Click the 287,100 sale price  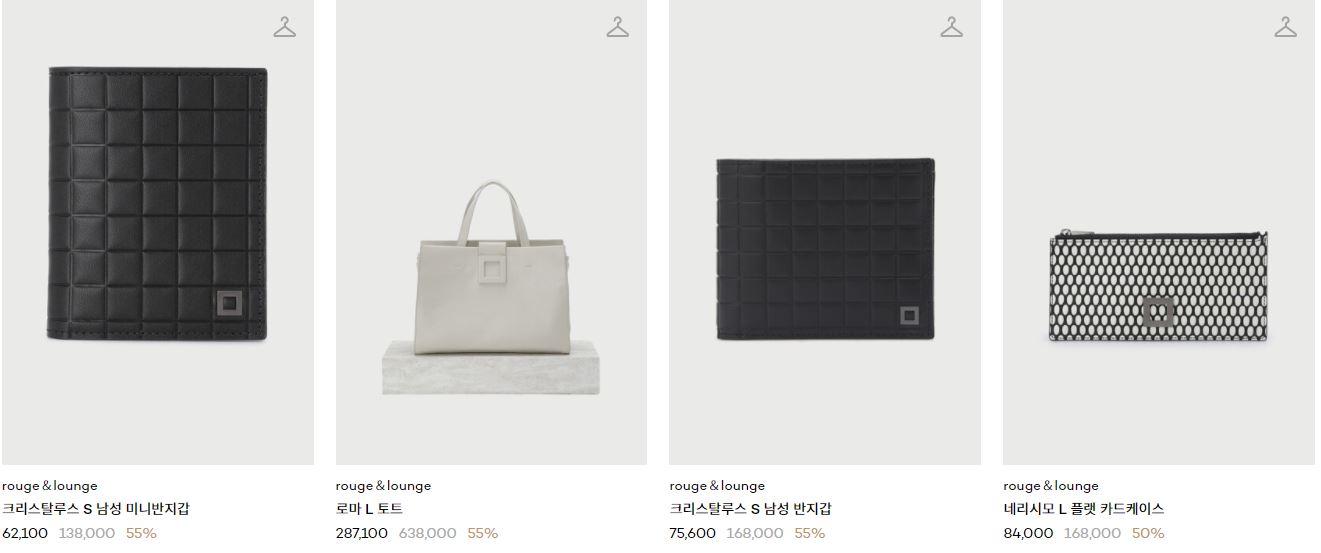[362, 533]
